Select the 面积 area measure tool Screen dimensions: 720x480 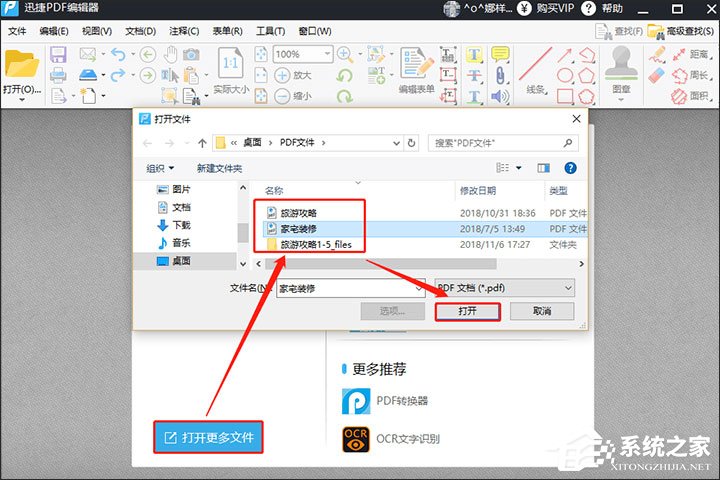pos(691,96)
